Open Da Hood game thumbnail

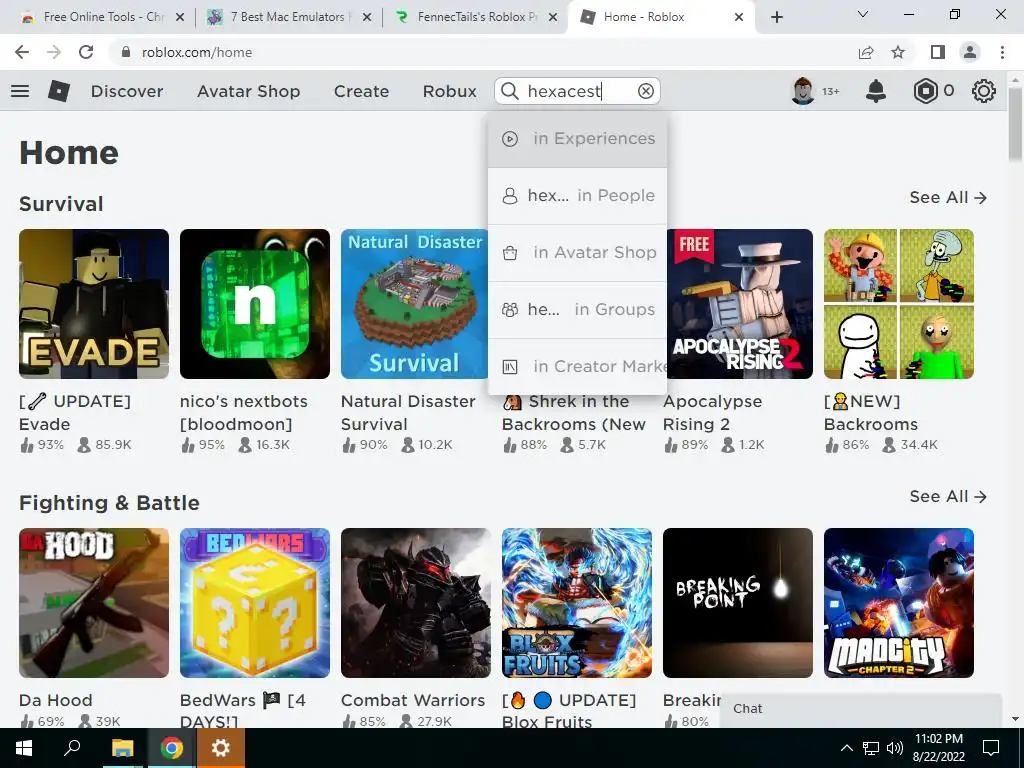tap(94, 603)
